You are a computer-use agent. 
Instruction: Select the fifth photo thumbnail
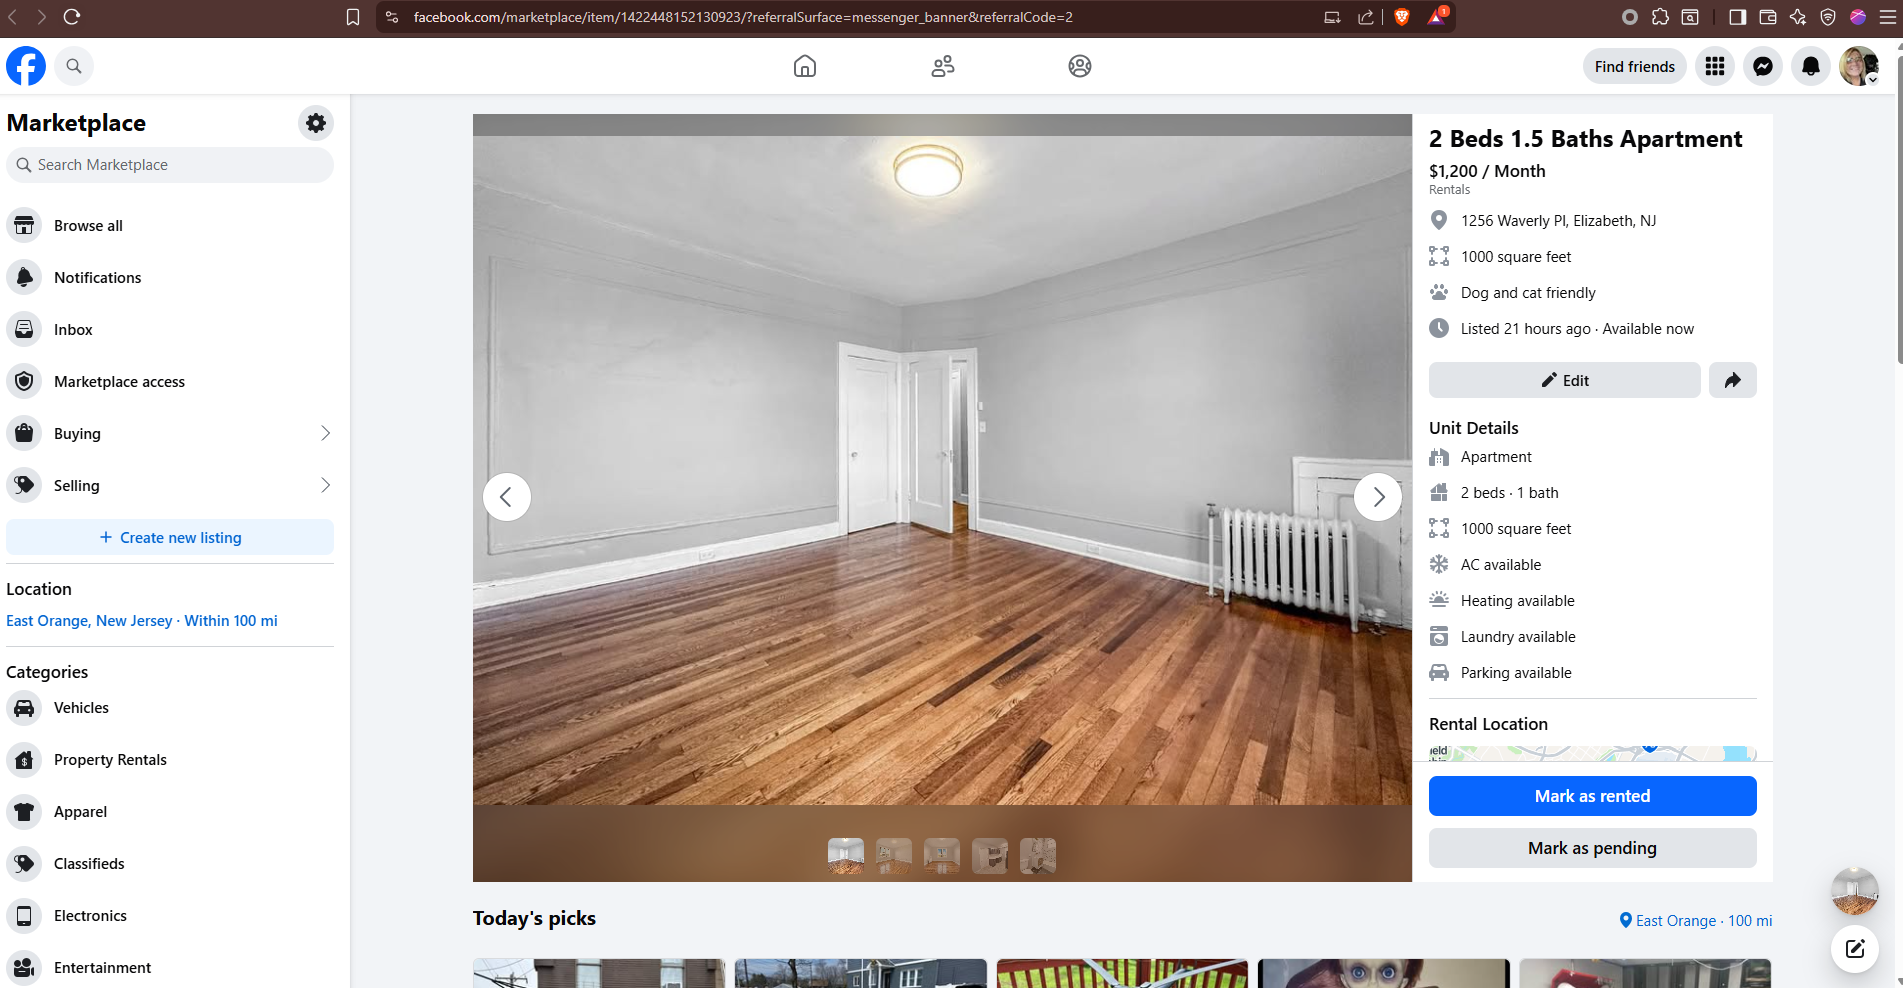pyautogui.click(x=1038, y=856)
